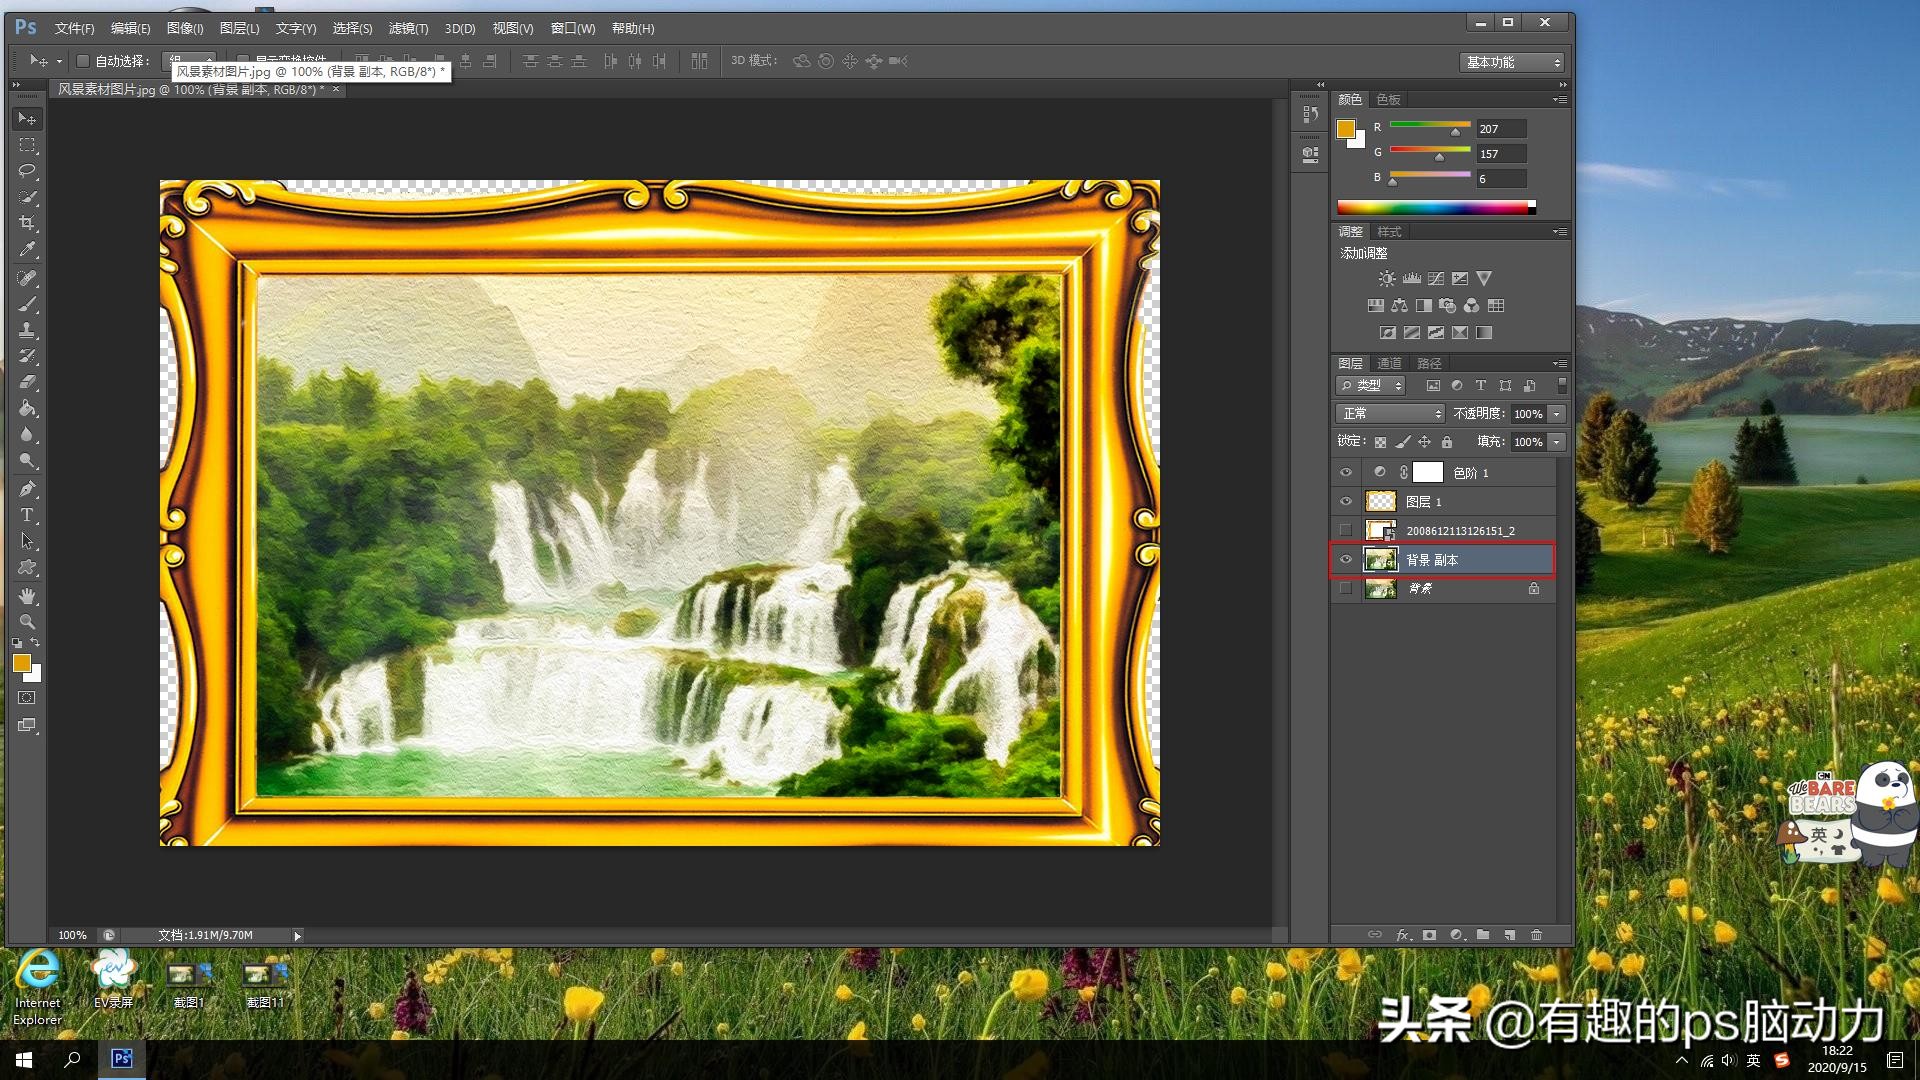Select the Horizontal Type tool
Screen dimensions: 1920x1080
[27, 515]
